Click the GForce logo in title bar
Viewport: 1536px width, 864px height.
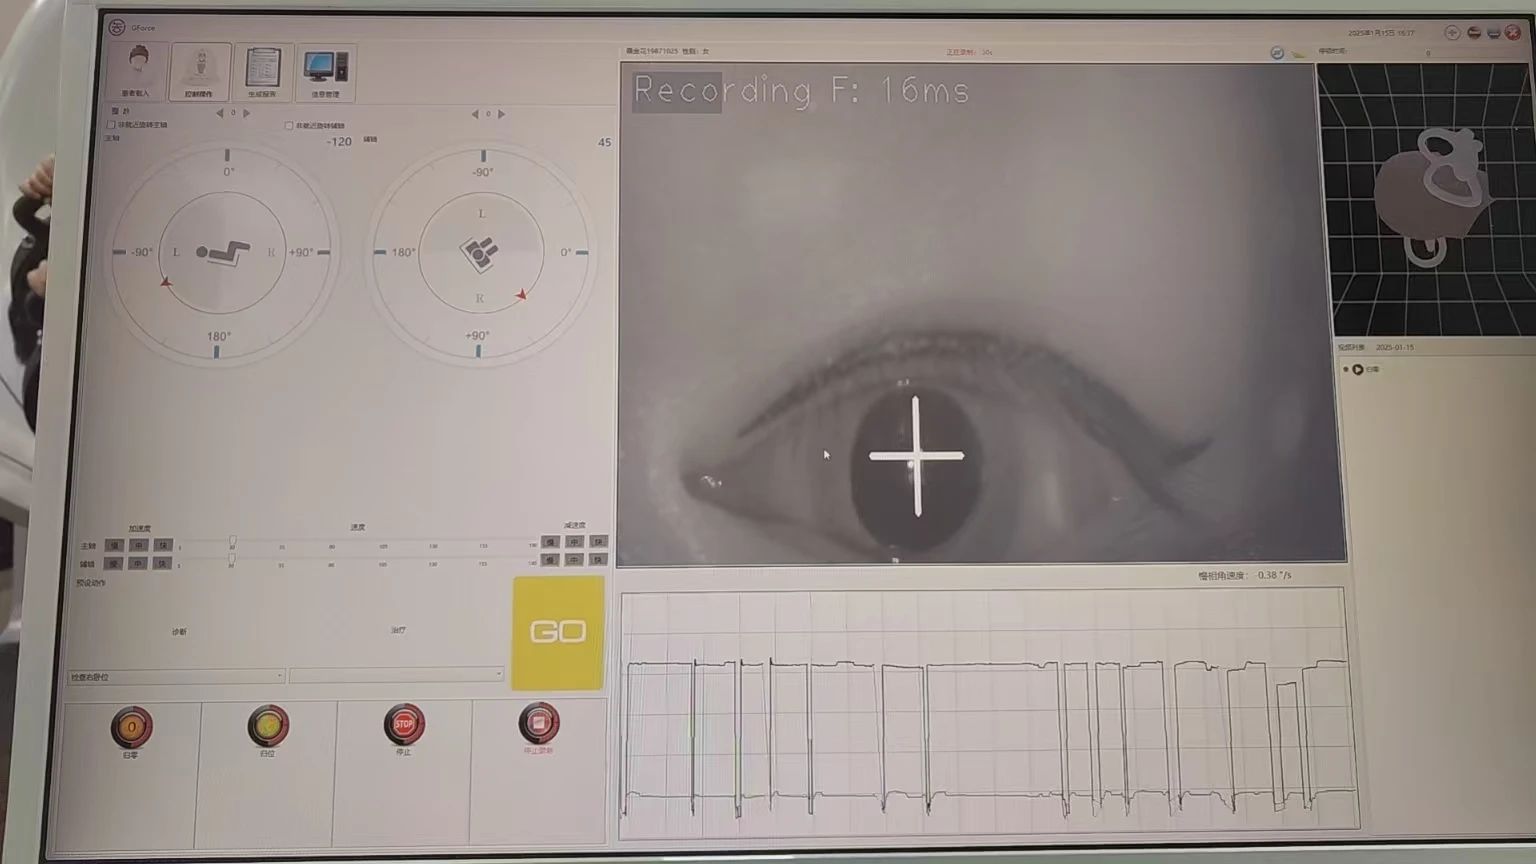point(117,27)
